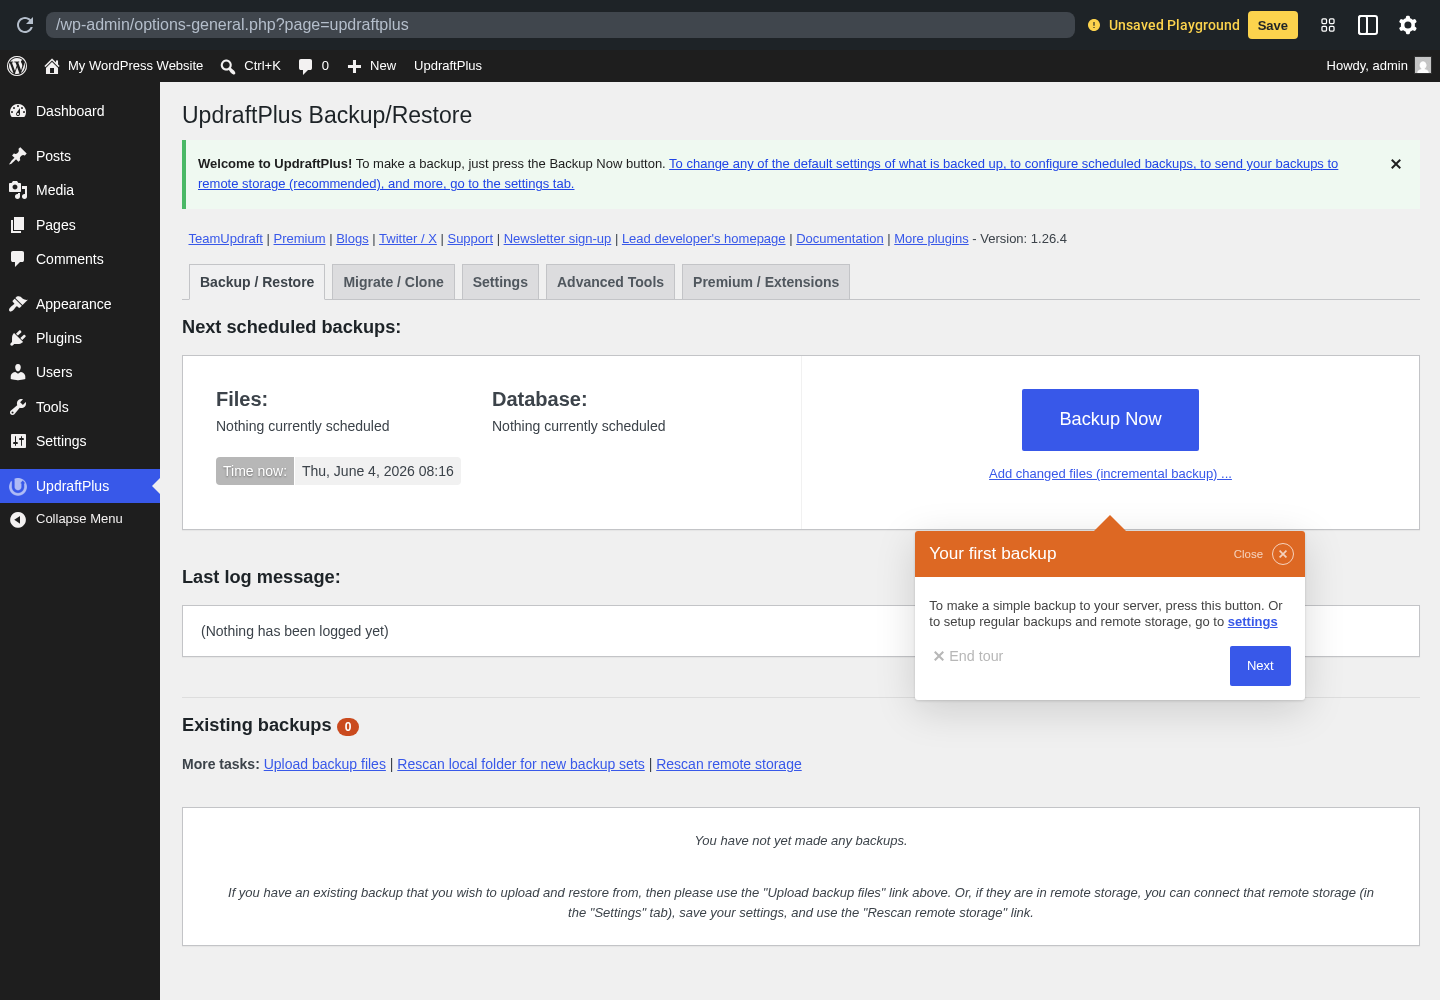Viewport: 1440px width, 1000px height.
Task: Click the Pages icon in sidebar
Action: [x=18, y=225]
